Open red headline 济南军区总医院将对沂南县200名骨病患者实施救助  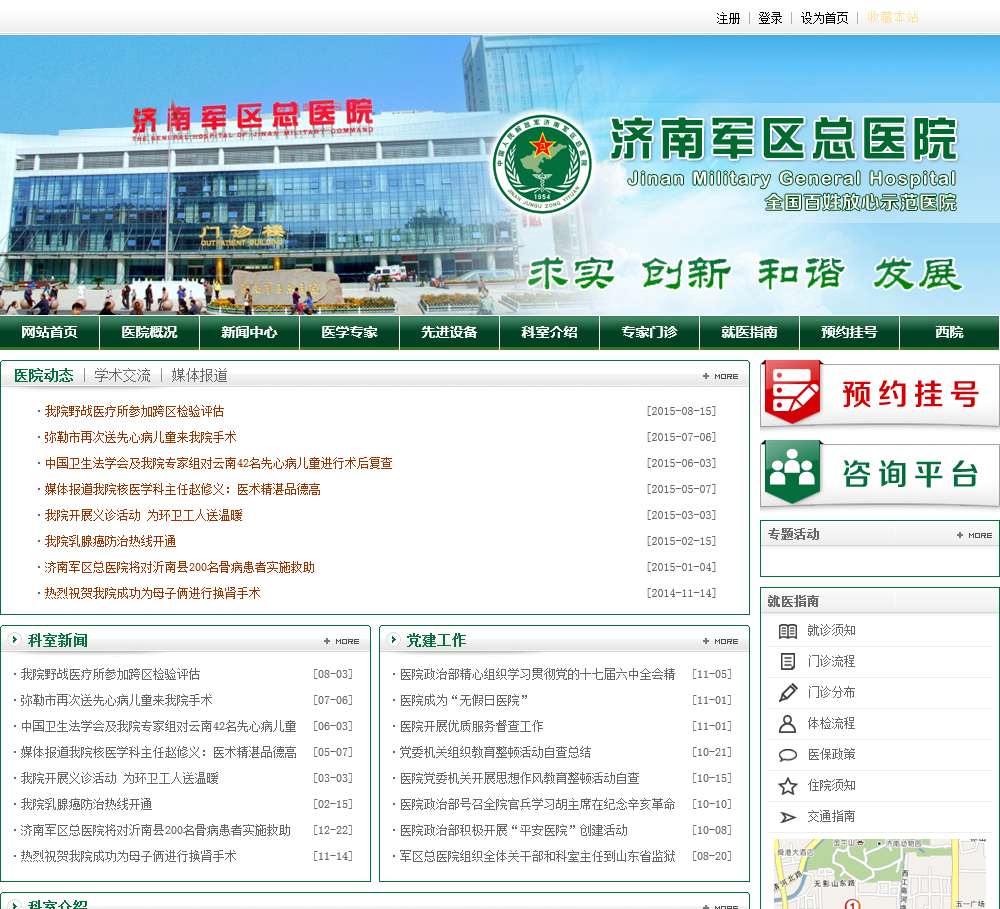tap(179, 568)
